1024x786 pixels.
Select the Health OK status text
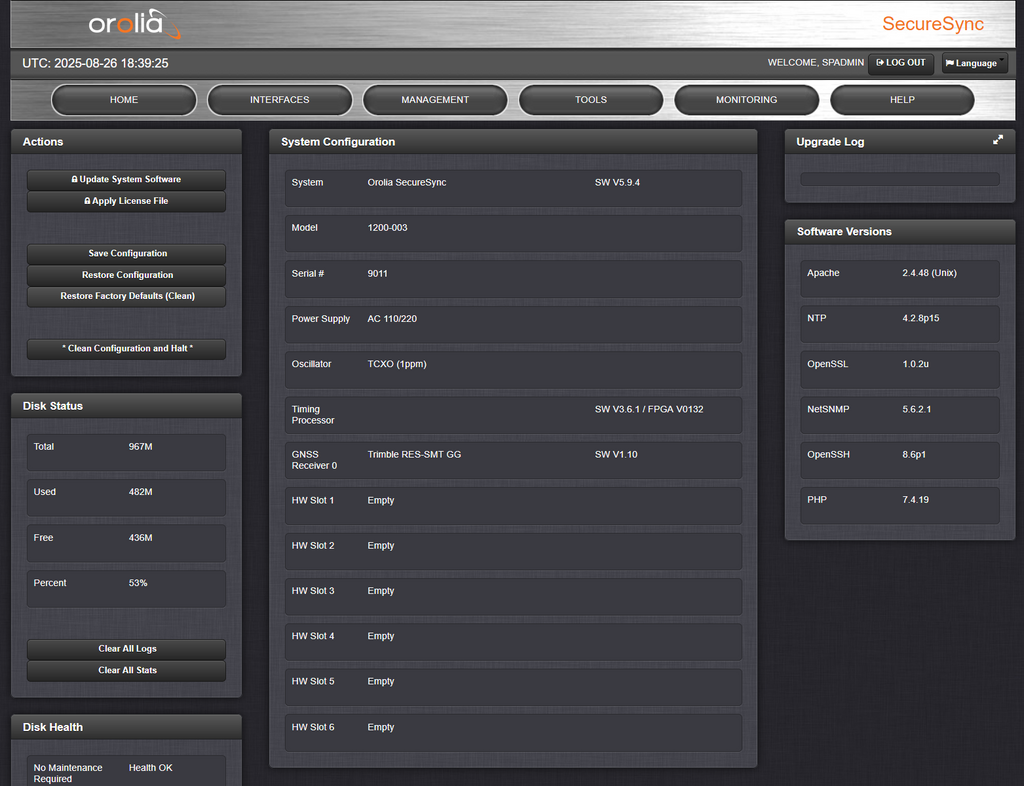tap(150, 768)
